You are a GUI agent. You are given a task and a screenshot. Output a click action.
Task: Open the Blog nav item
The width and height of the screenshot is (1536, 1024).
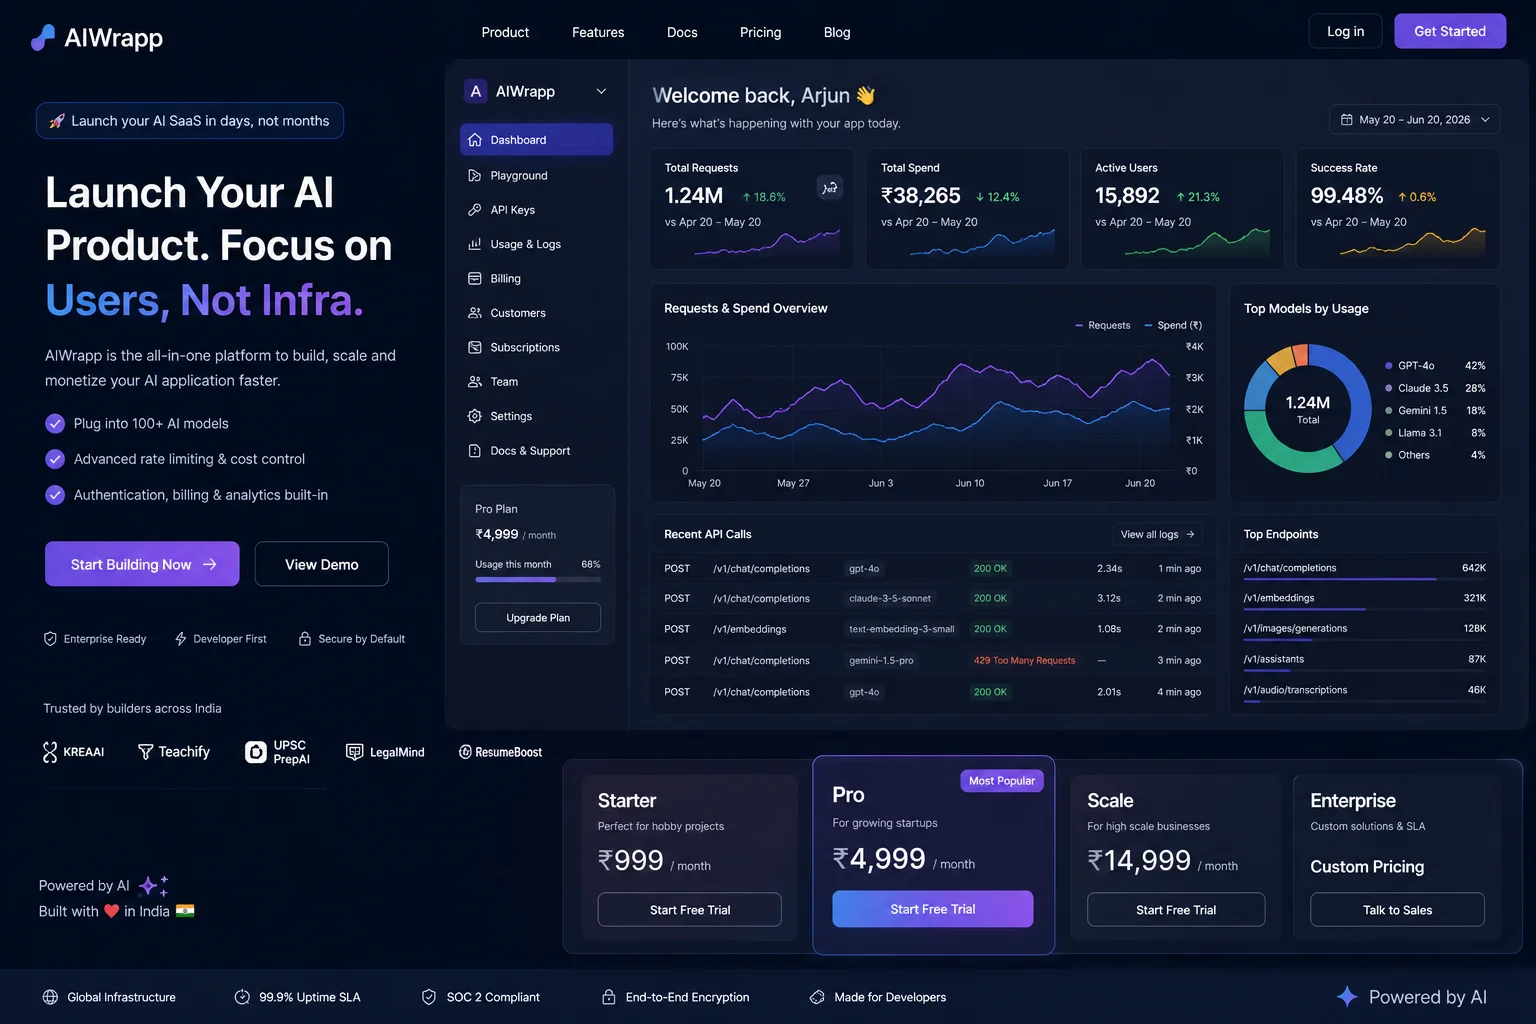tap(837, 32)
